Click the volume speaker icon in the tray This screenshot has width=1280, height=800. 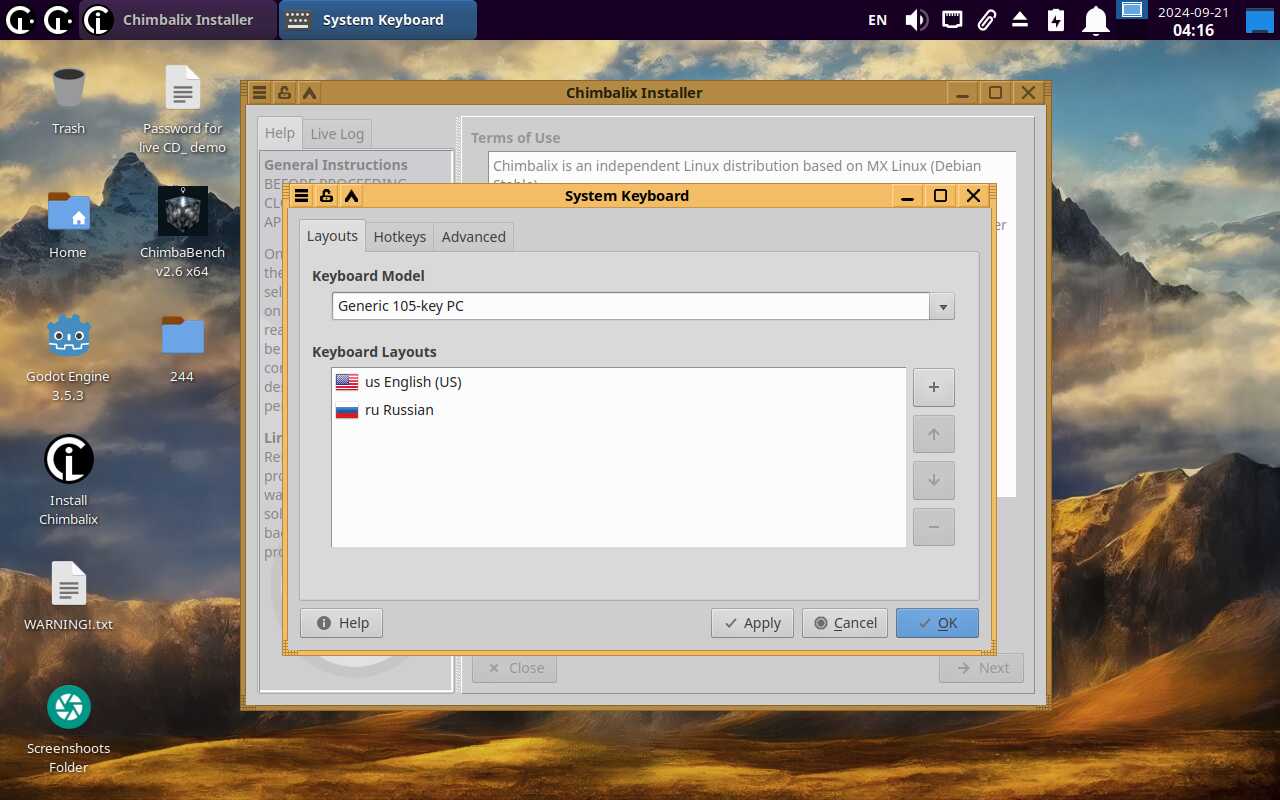pyautogui.click(x=916, y=20)
